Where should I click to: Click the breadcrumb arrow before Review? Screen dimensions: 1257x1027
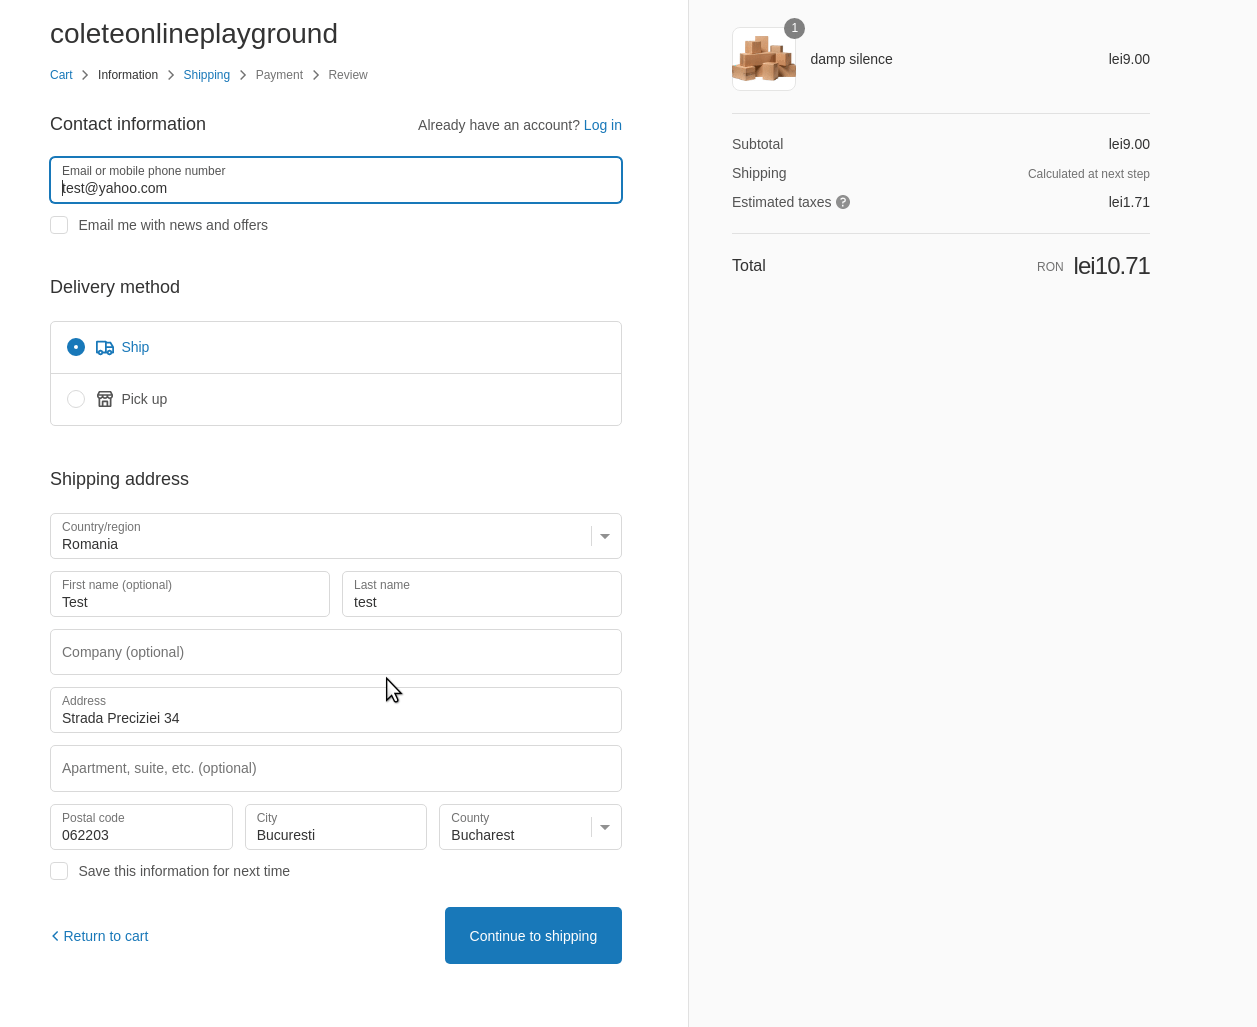(314, 74)
